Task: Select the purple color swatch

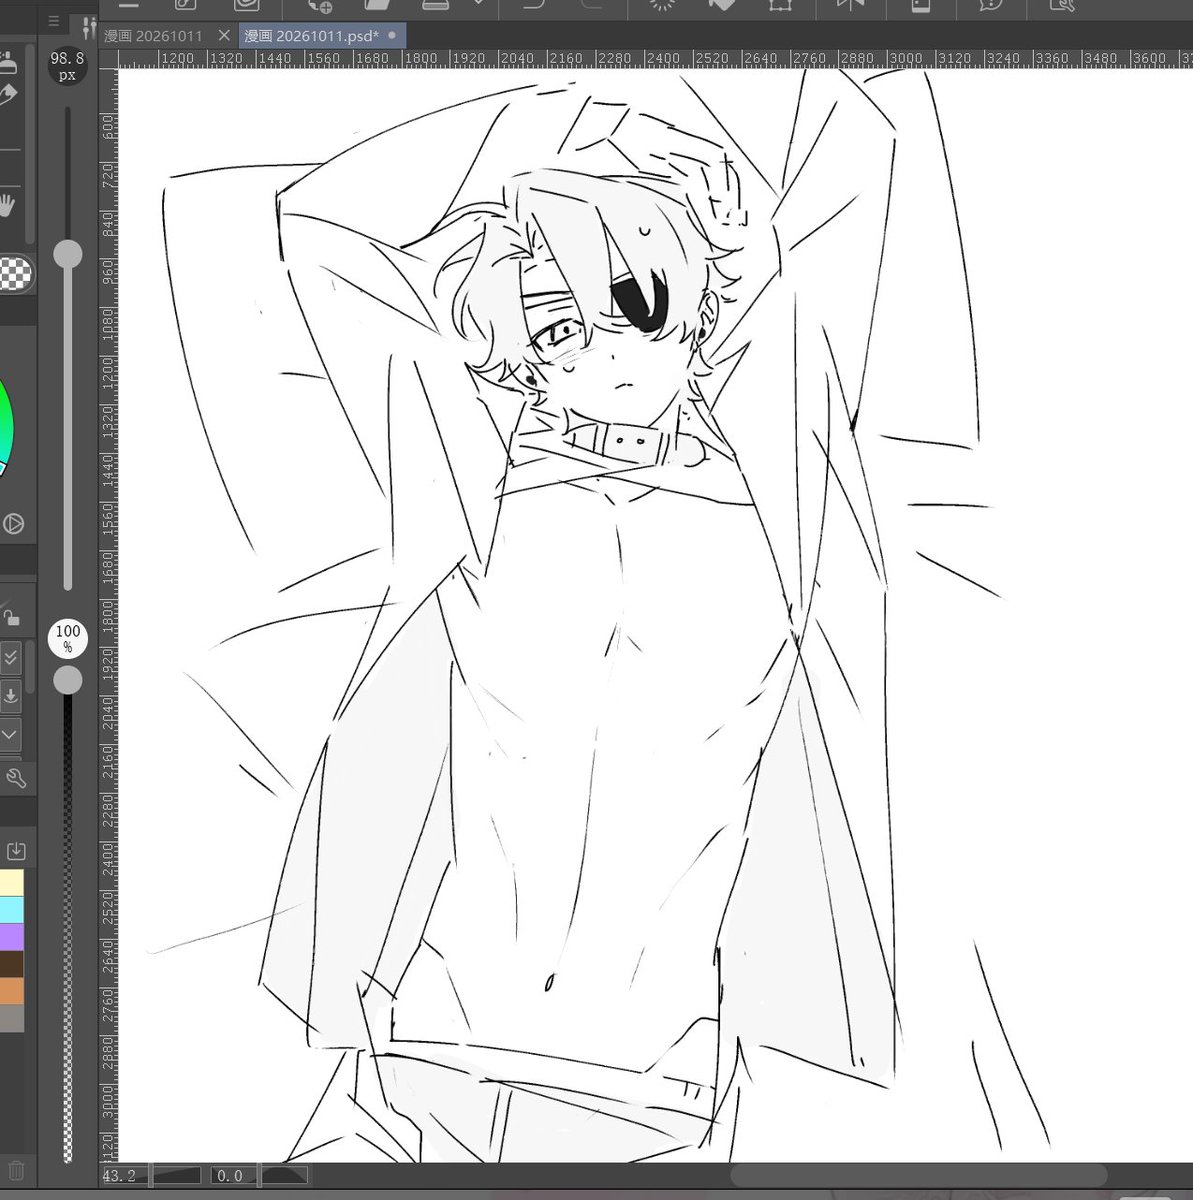Action: (x=11, y=937)
